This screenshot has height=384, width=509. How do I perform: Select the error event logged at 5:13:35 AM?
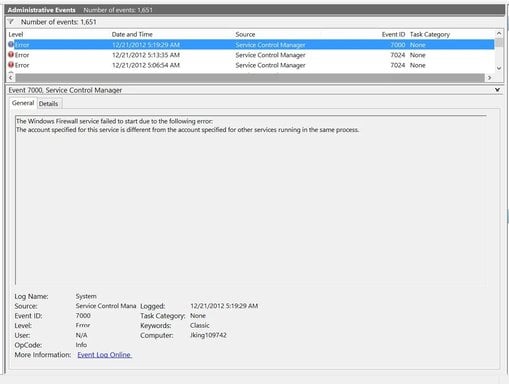click(x=251, y=55)
